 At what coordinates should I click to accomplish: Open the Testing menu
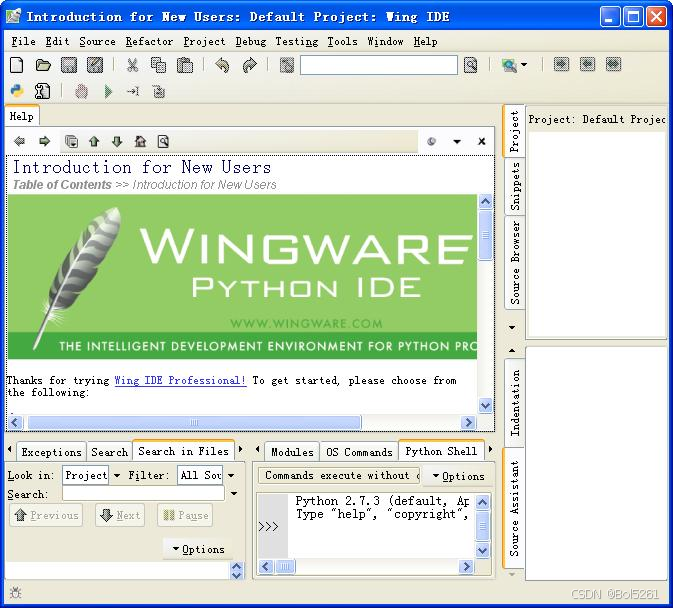click(x=297, y=42)
